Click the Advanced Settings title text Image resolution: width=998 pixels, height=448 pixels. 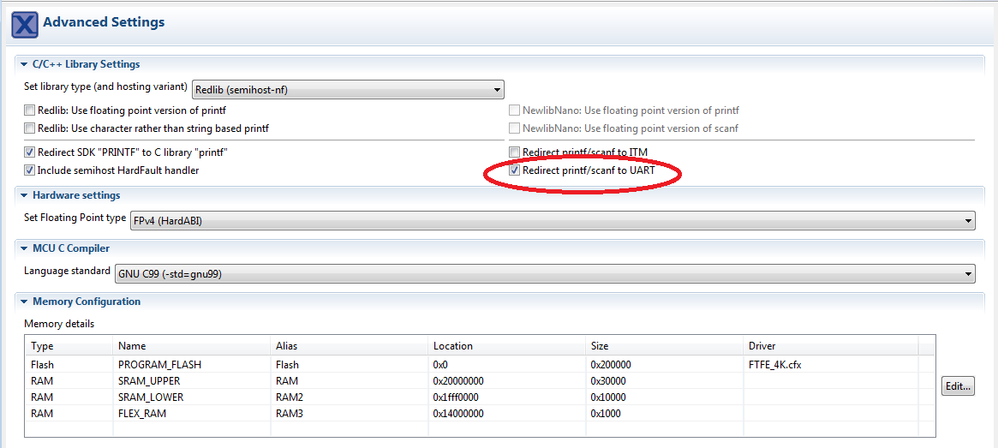coord(104,23)
